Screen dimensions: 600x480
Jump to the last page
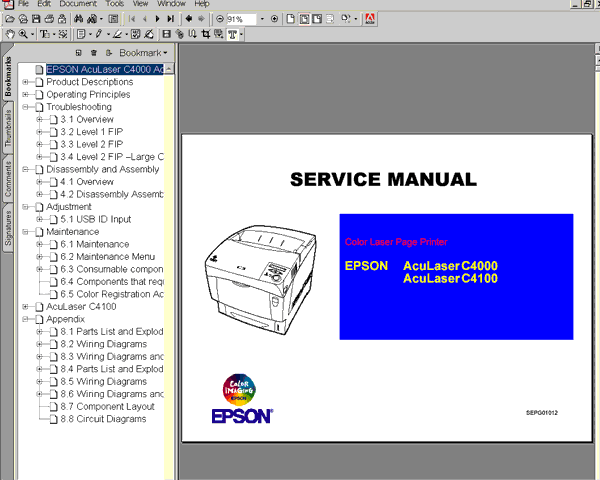click(171, 19)
